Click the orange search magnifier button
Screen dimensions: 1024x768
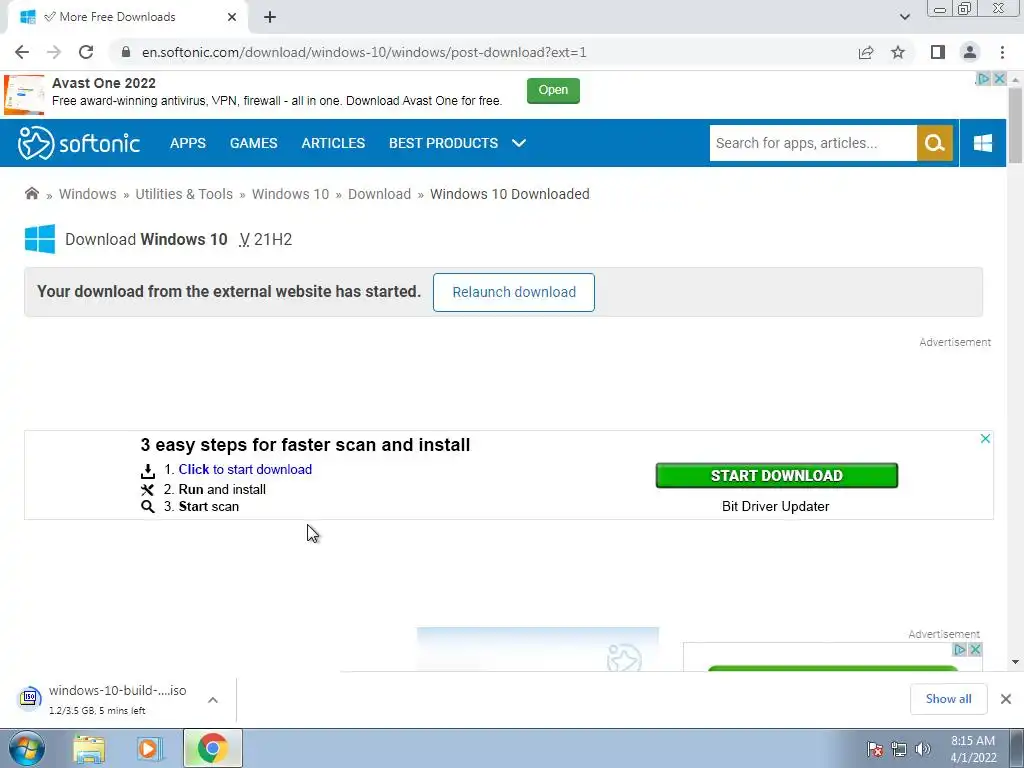coord(935,143)
